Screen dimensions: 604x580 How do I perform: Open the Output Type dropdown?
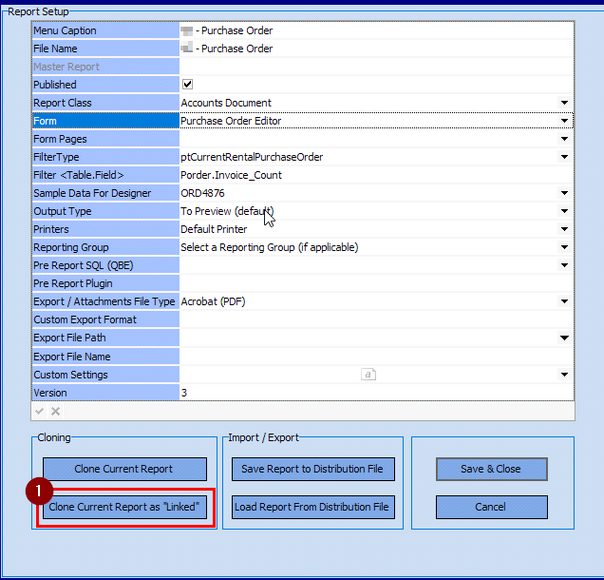[564, 211]
